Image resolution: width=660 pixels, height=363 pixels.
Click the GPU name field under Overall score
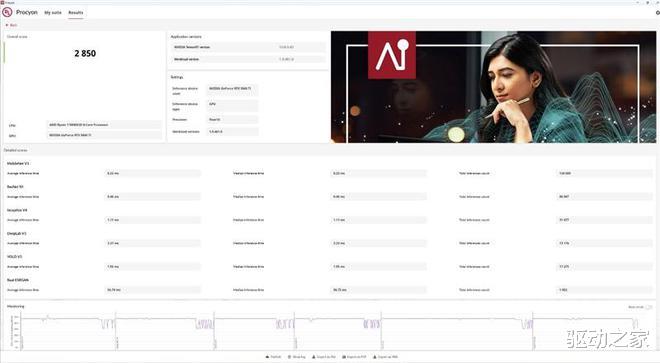(104, 135)
